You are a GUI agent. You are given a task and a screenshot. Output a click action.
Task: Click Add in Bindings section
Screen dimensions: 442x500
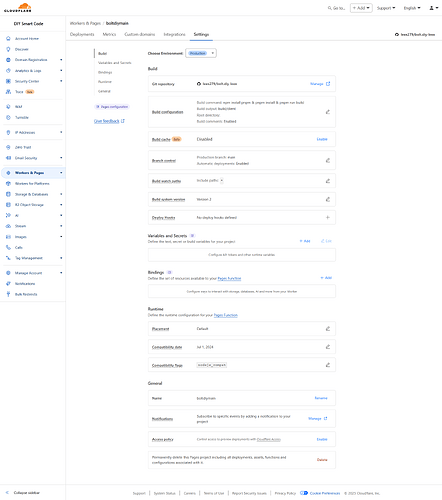(326, 278)
